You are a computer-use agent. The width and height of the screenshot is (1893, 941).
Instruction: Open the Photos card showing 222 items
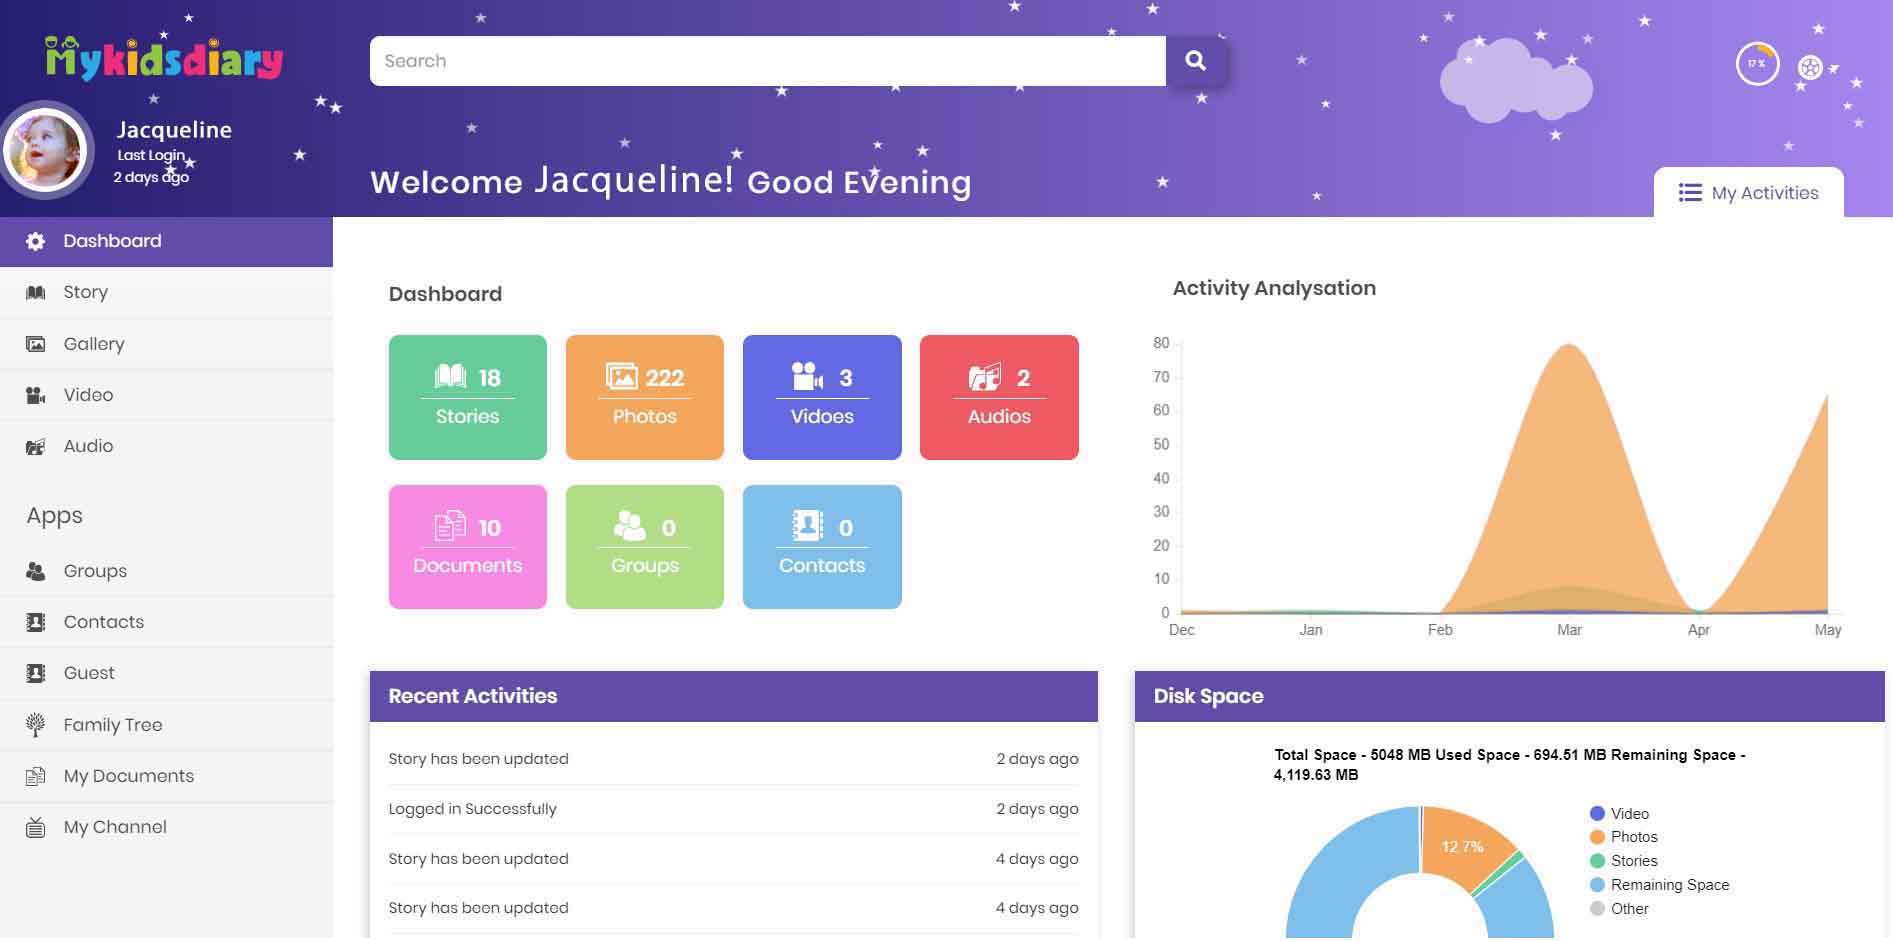[644, 396]
